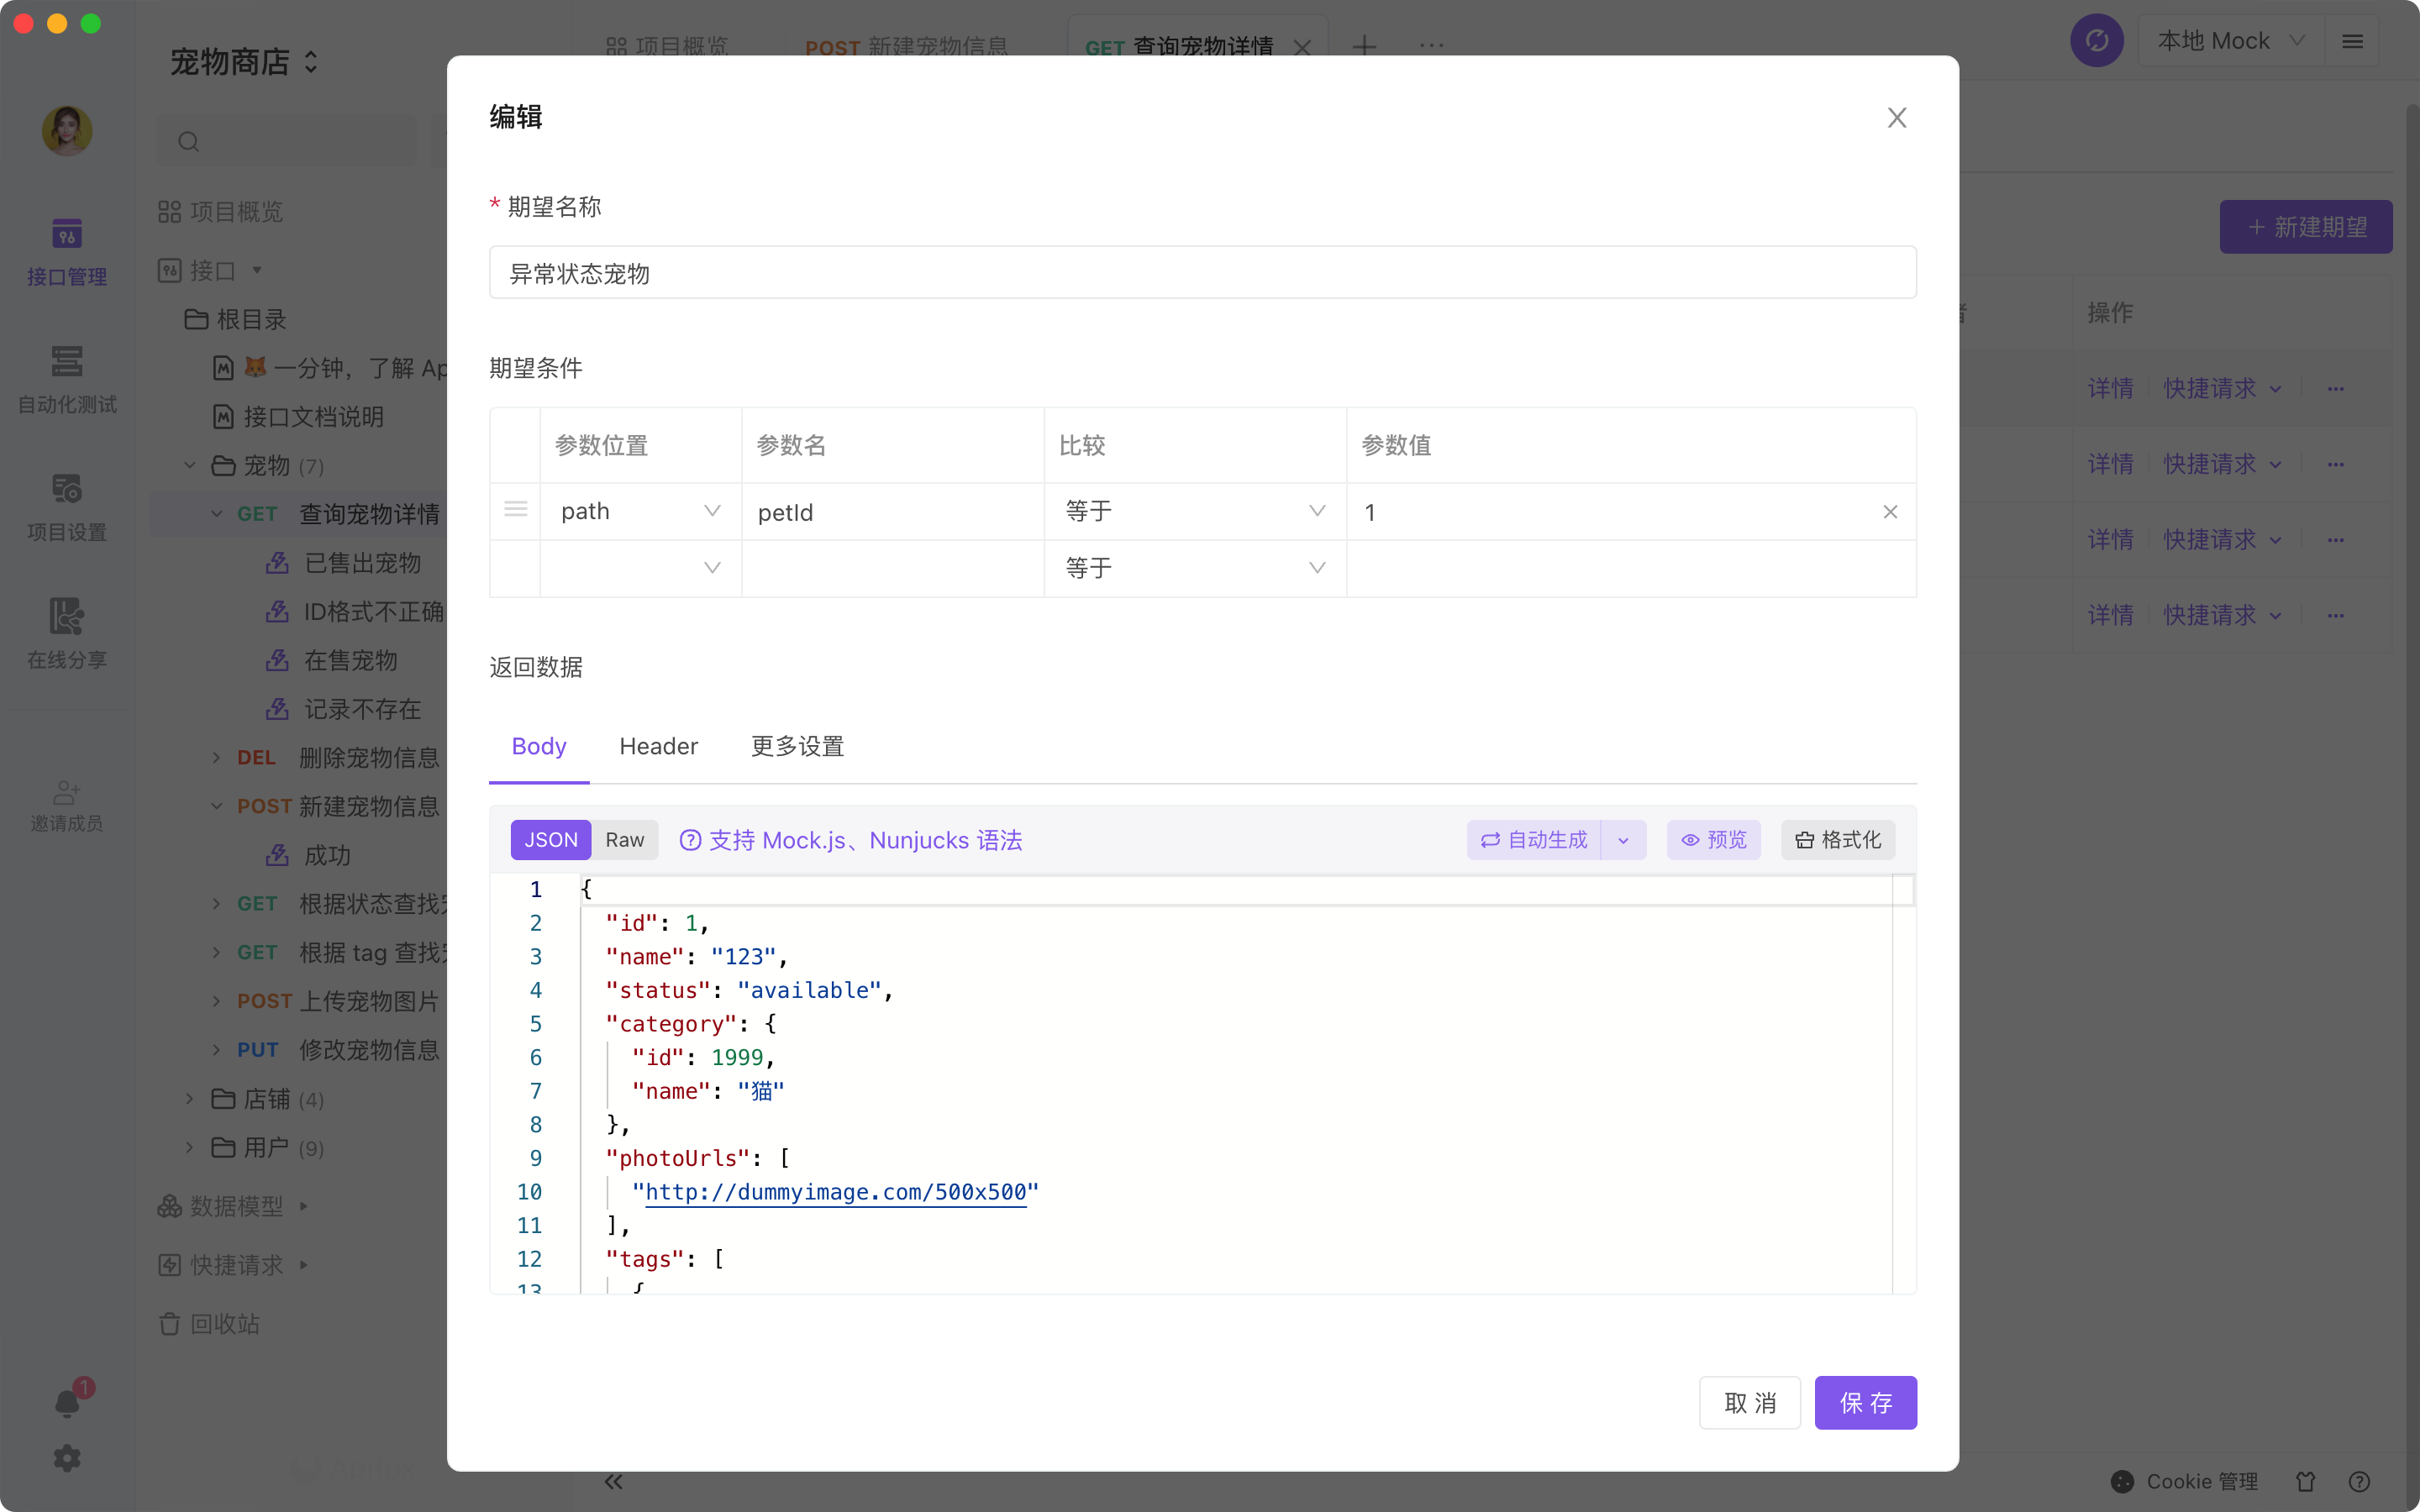Click 取消 to cancel editing
Screen dimensions: 2420x1512
1749,1402
